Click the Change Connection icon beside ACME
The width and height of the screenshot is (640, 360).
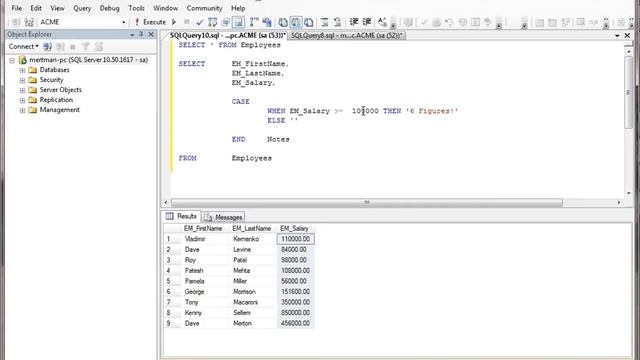pos(29,22)
